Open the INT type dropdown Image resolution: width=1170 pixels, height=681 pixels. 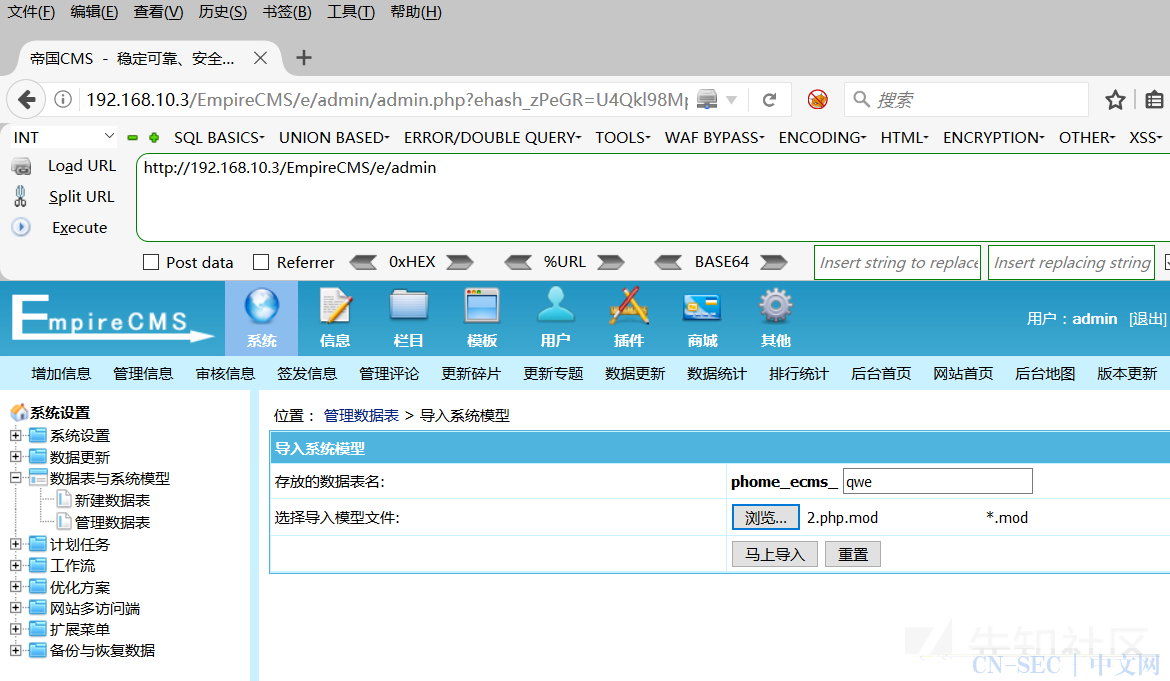[64, 137]
